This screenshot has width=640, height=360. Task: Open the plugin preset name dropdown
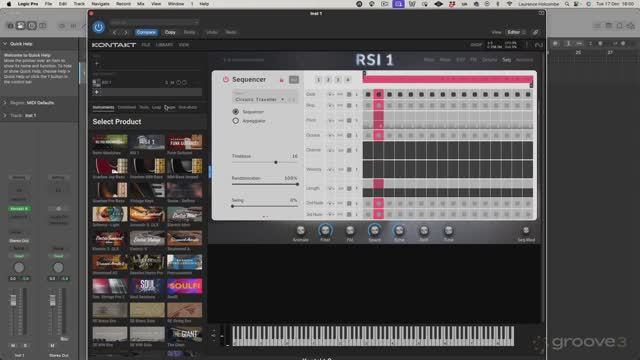[x=154, y=22]
